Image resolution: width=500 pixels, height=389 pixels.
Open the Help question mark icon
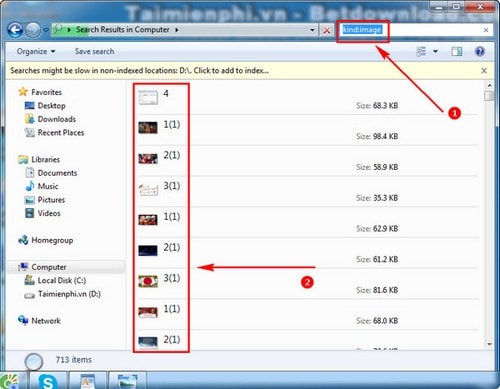480,51
